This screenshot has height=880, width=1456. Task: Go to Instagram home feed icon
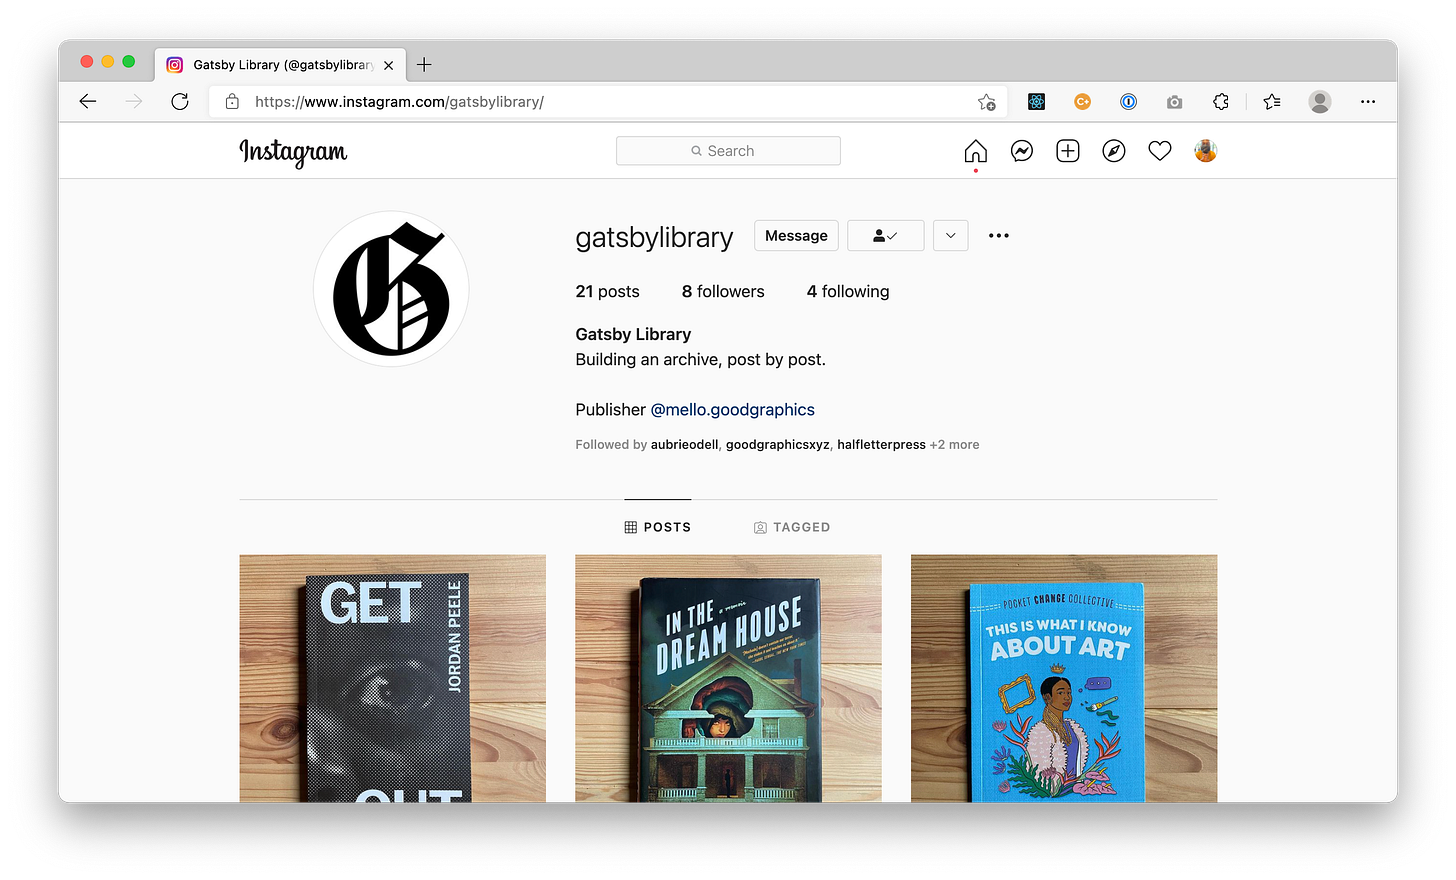point(975,151)
